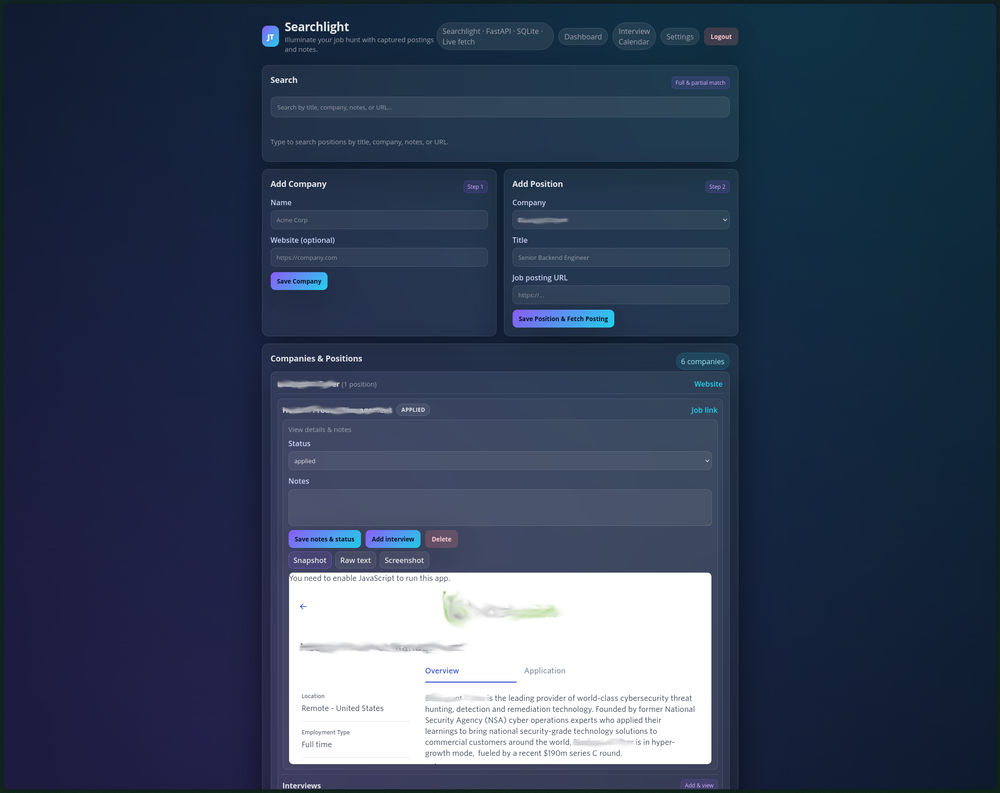Viewport: 1000px width, 793px height.
Task: Click the Searchlight JT logo icon
Action: click(x=270, y=37)
